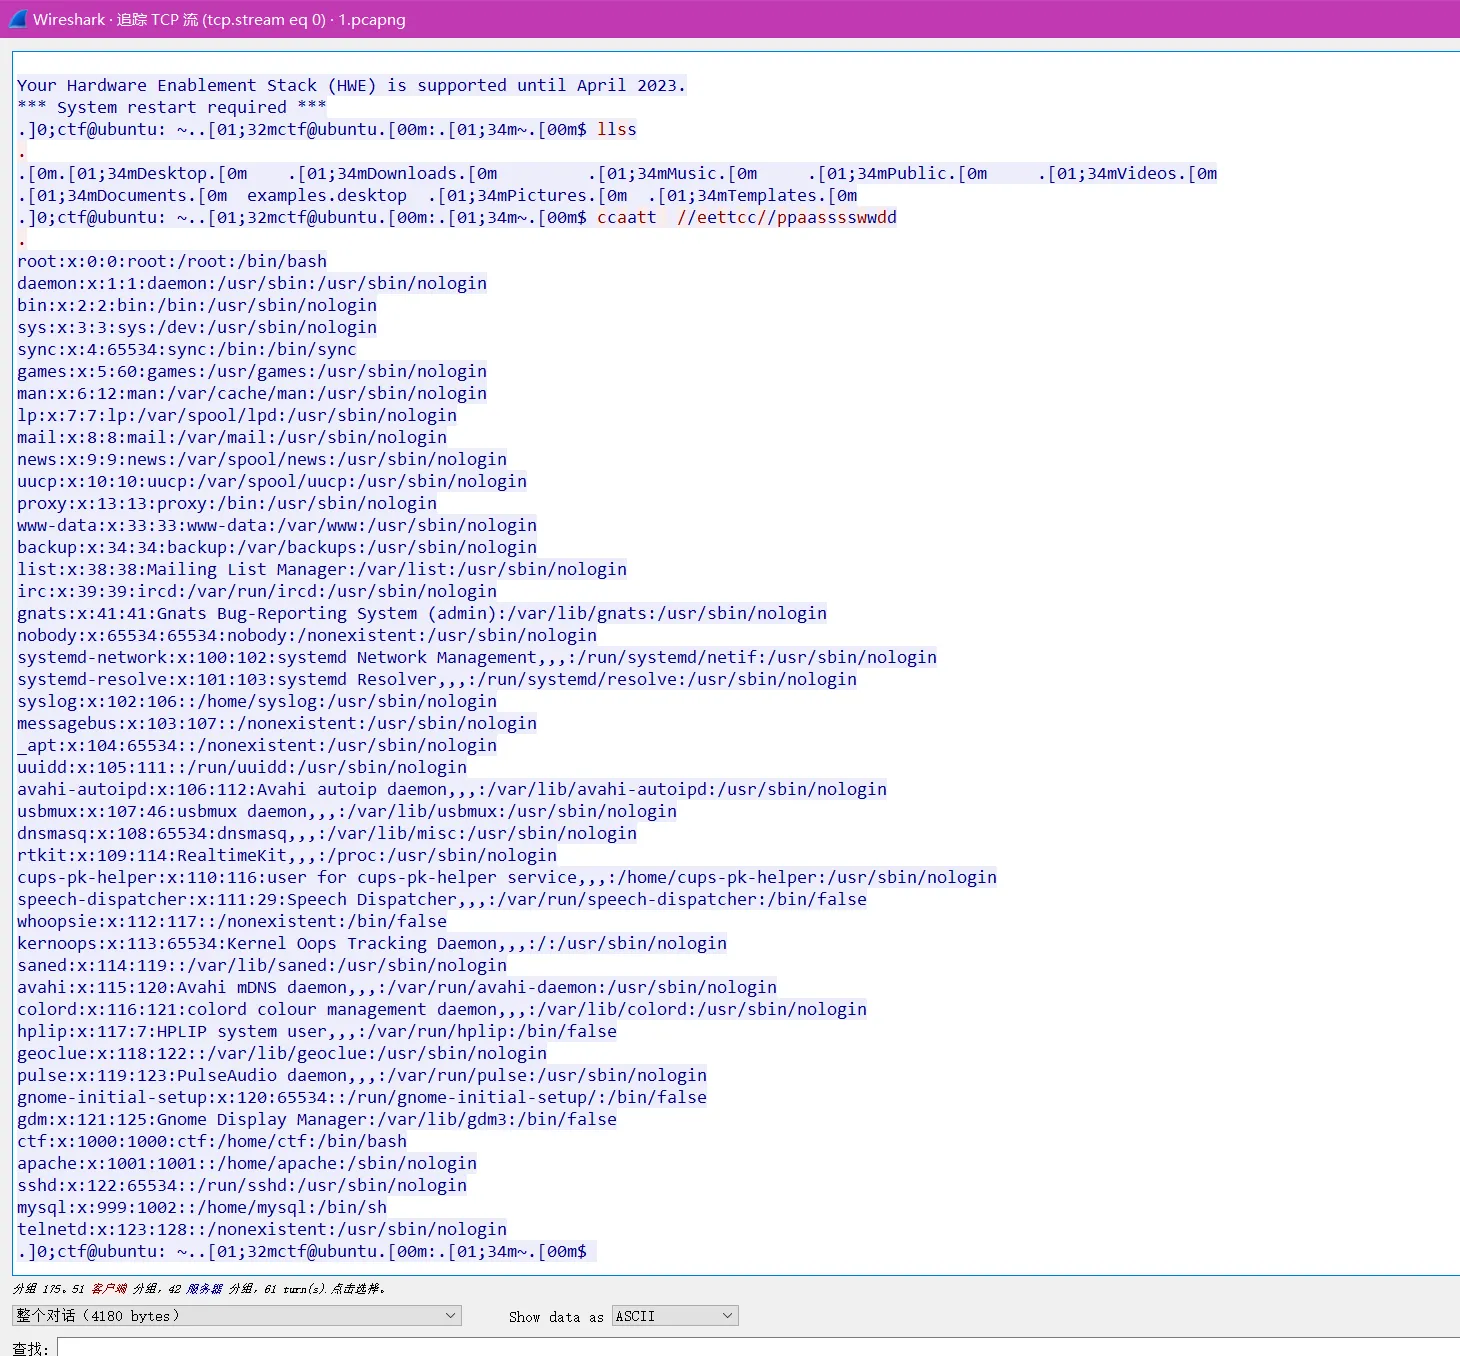
Task: Click the 'System restart required' line
Action: click(x=171, y=108)
